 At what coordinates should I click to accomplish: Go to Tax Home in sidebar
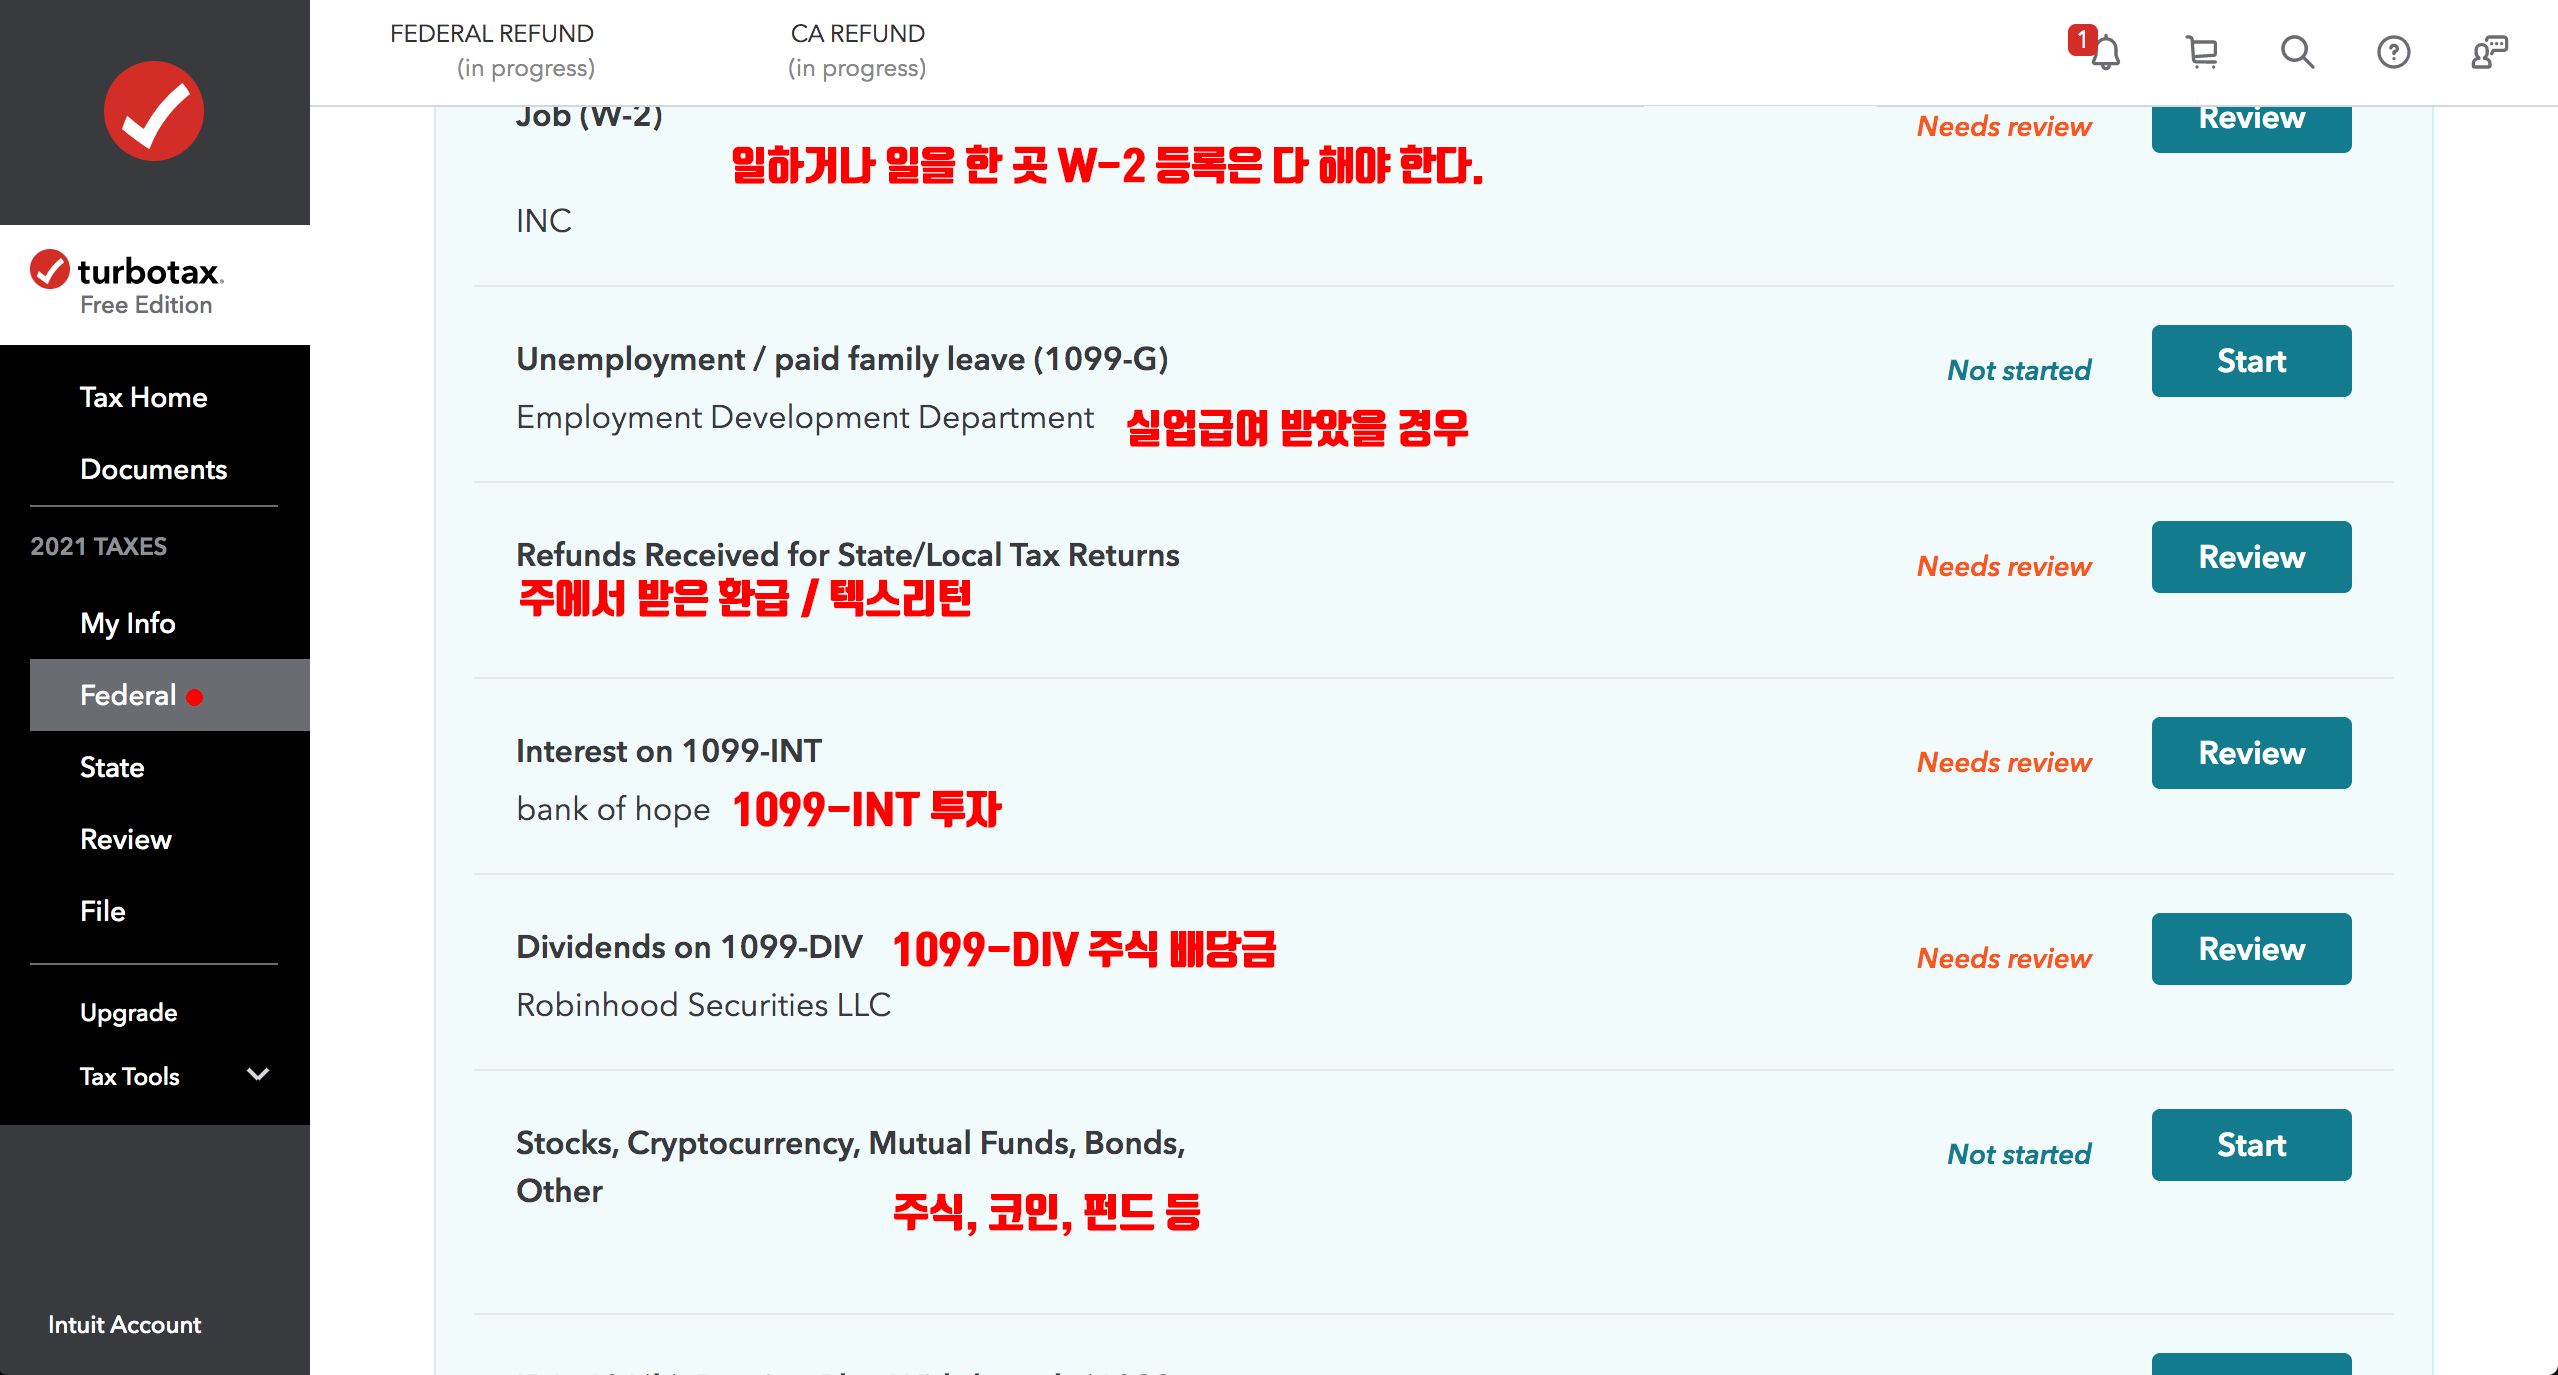[x=144, y=397]
